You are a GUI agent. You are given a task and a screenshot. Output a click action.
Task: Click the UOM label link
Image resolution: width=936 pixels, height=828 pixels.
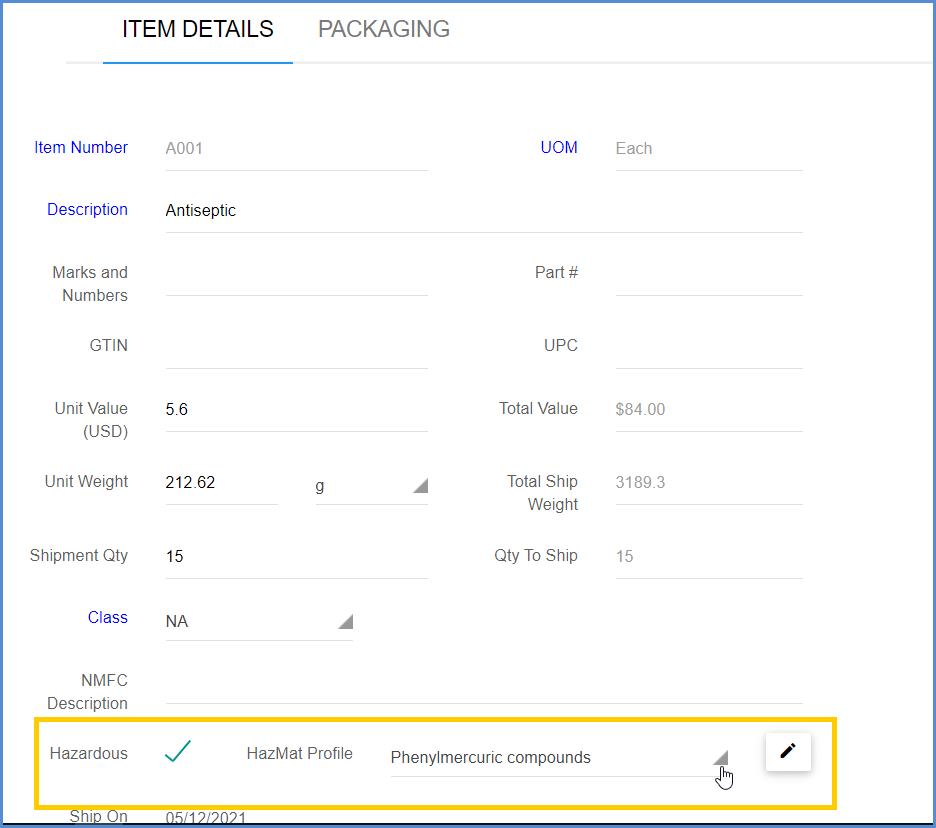click(x=559, y=147)
